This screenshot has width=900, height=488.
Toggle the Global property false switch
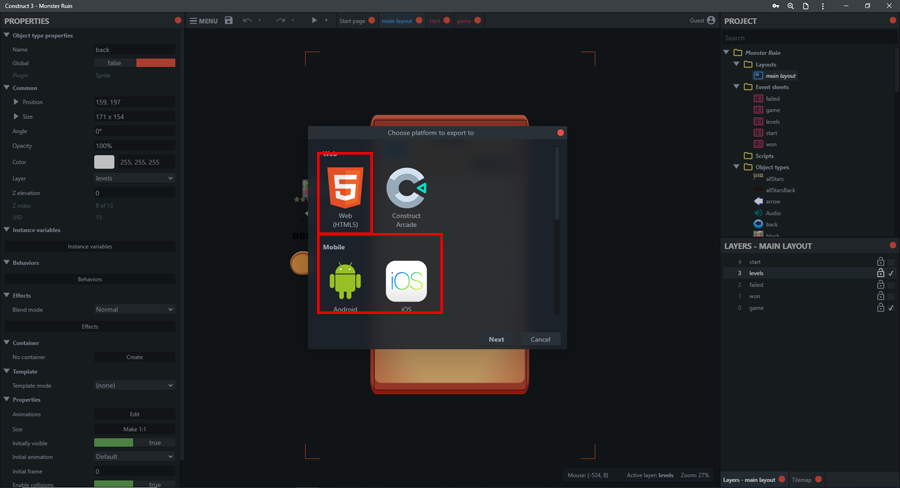[134, 63]
